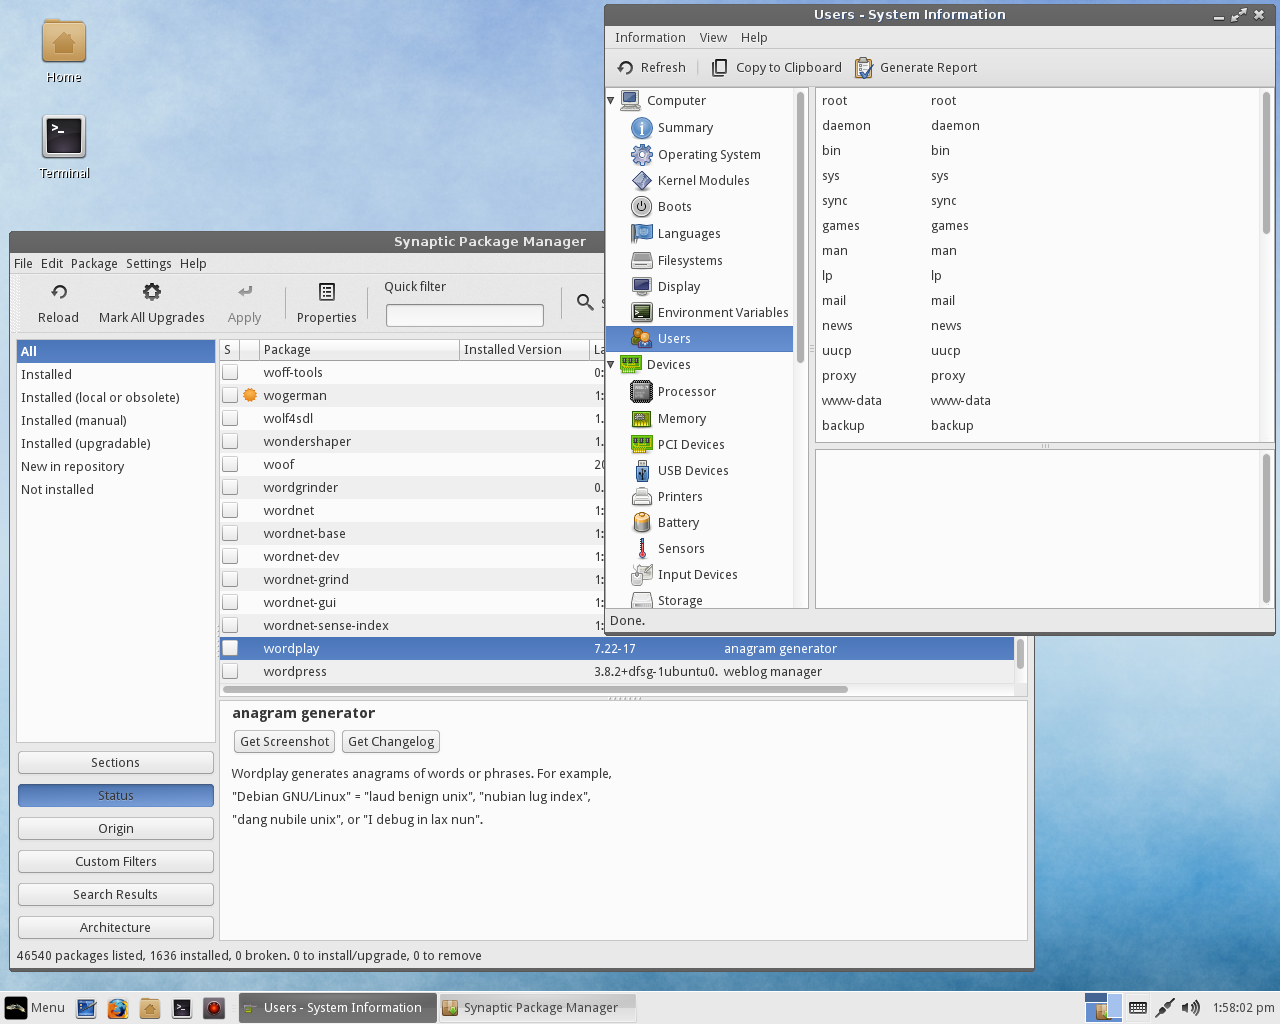Mark the wordpress package checkbox
Screen dimensions: 1280x1024
pos(230,672)
